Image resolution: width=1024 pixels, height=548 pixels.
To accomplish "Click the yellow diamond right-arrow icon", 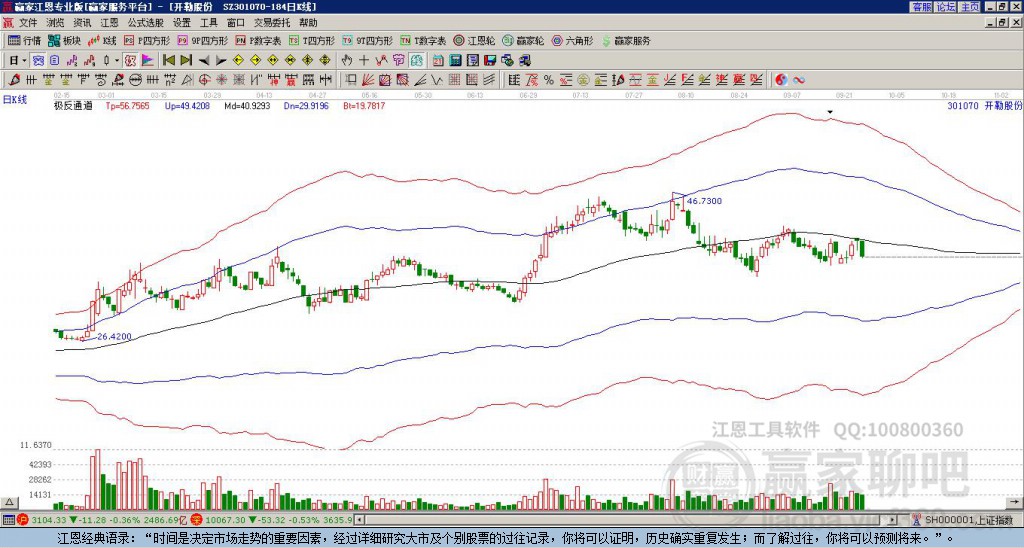I will point(255,60).
